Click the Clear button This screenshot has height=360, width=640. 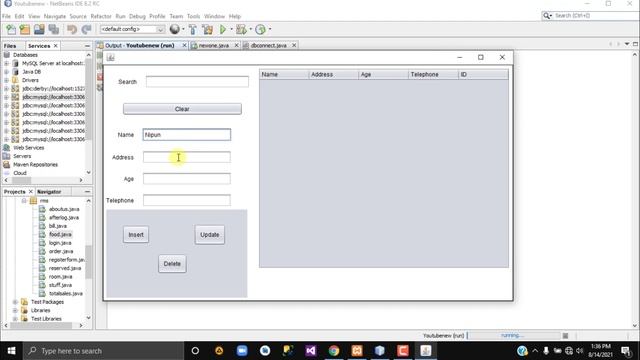pos(182,109)
